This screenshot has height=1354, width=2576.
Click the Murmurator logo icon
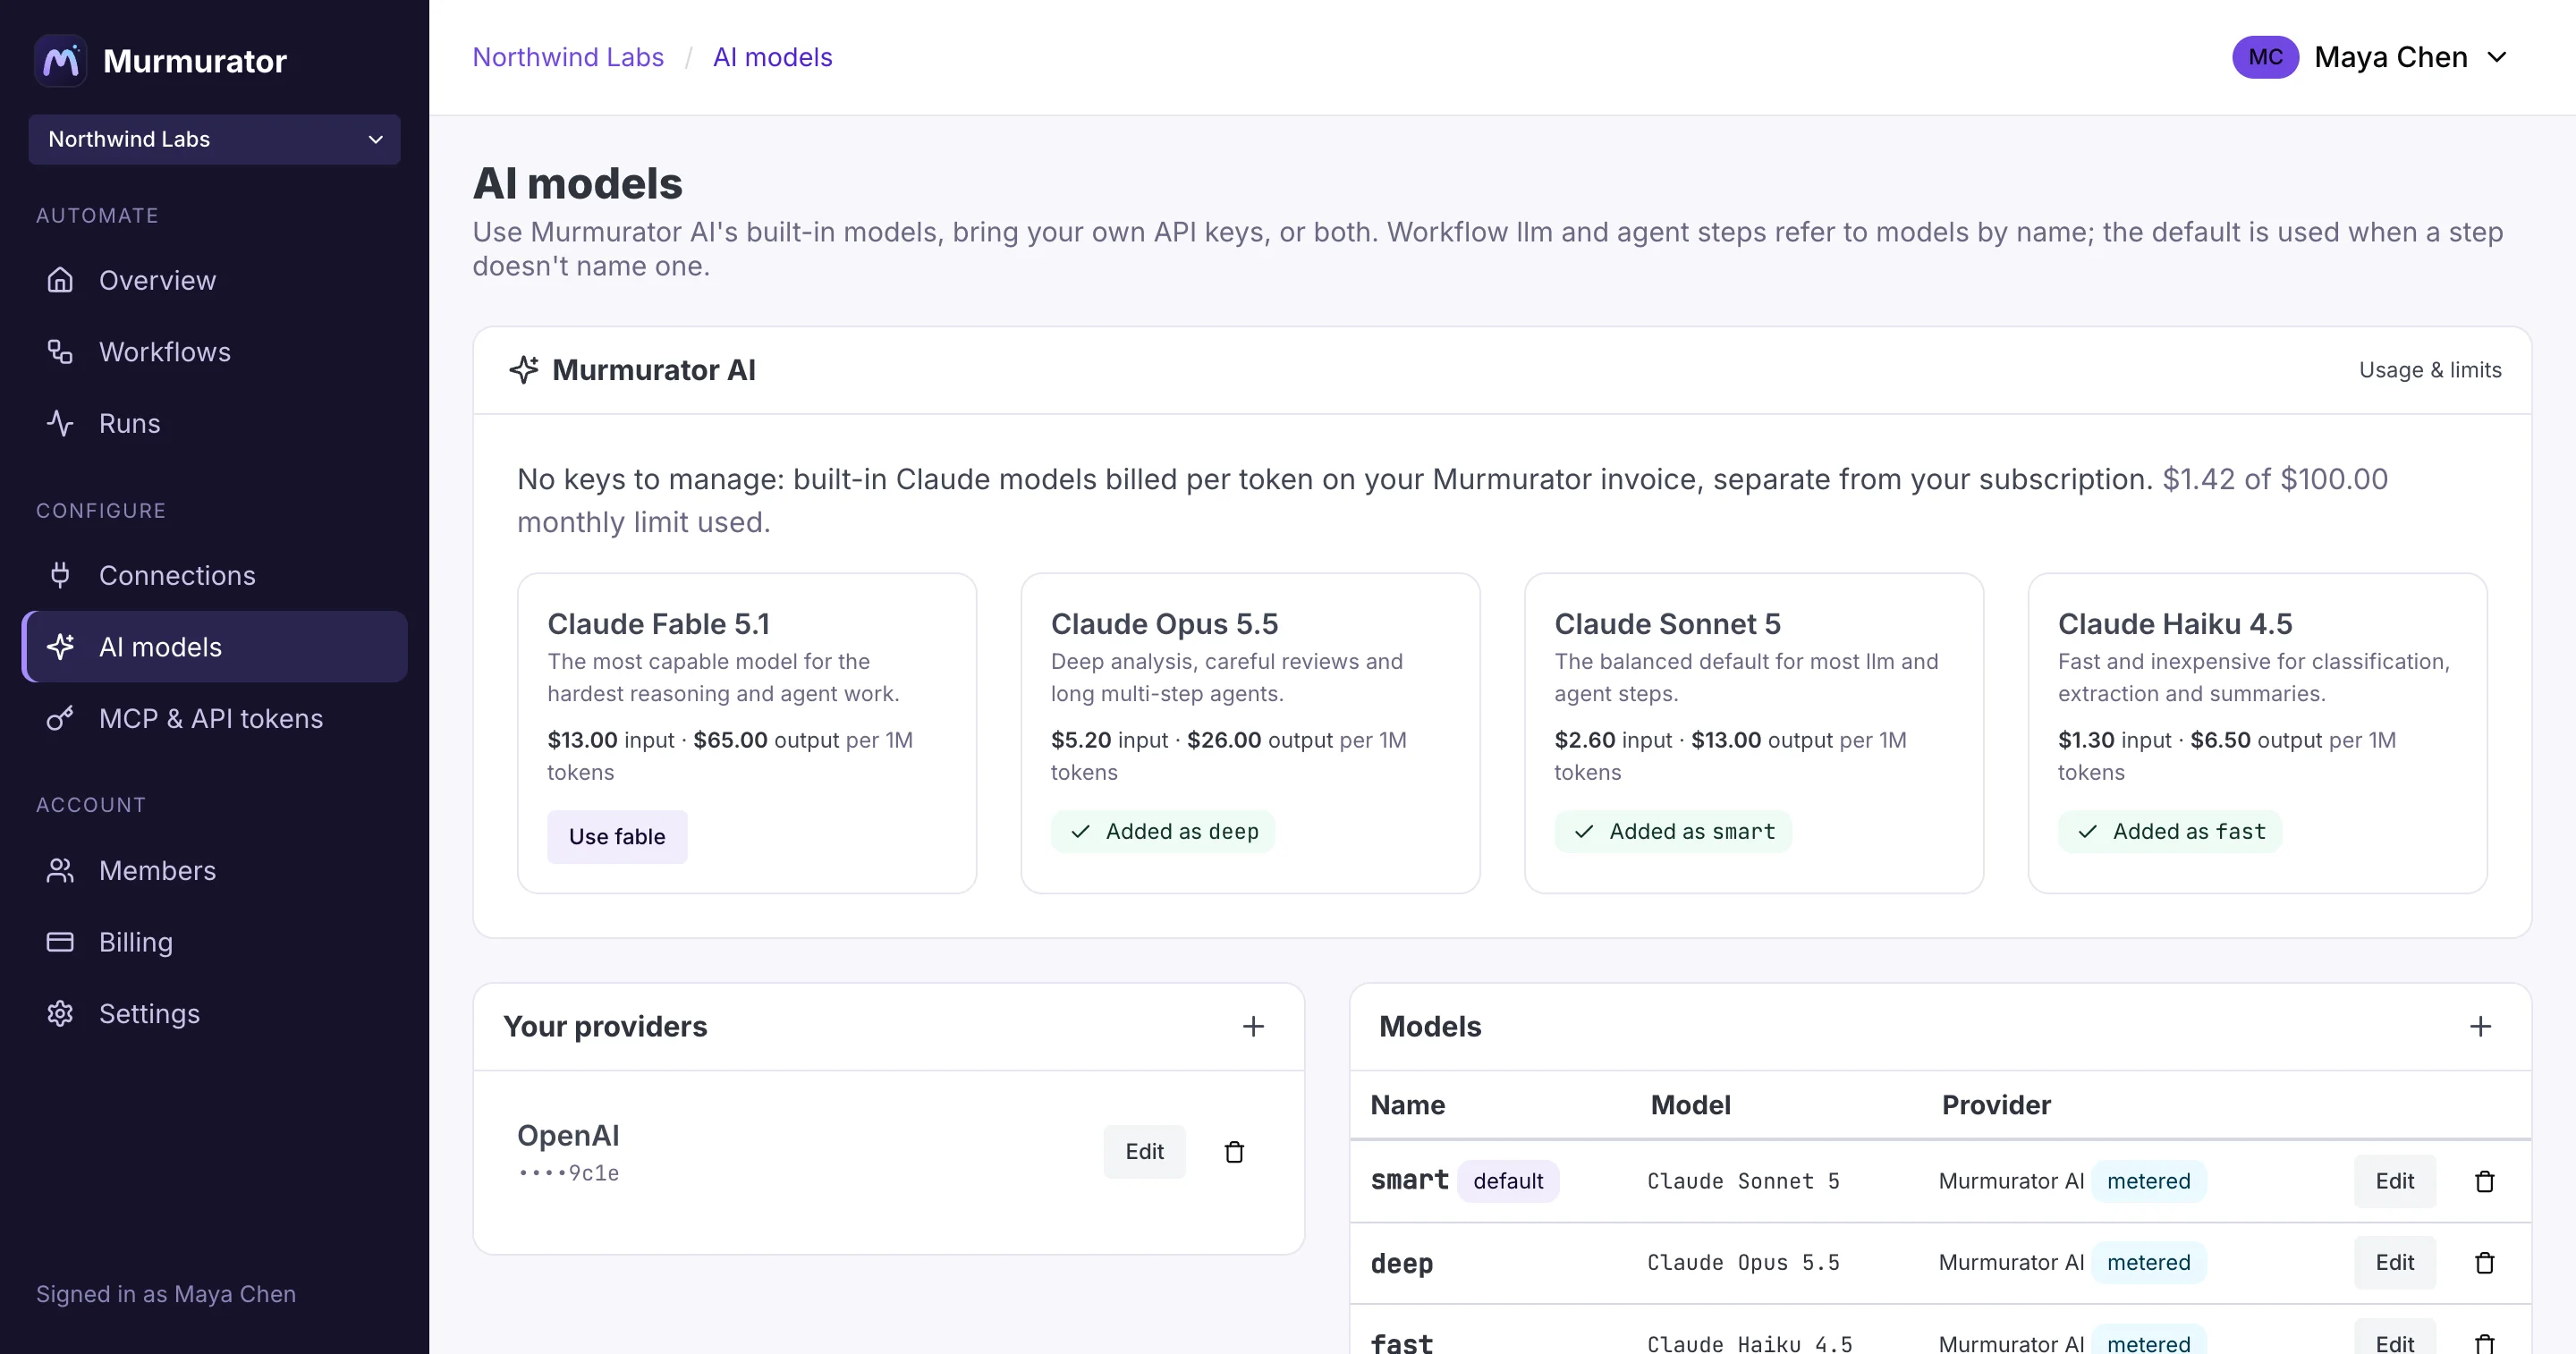61,61
